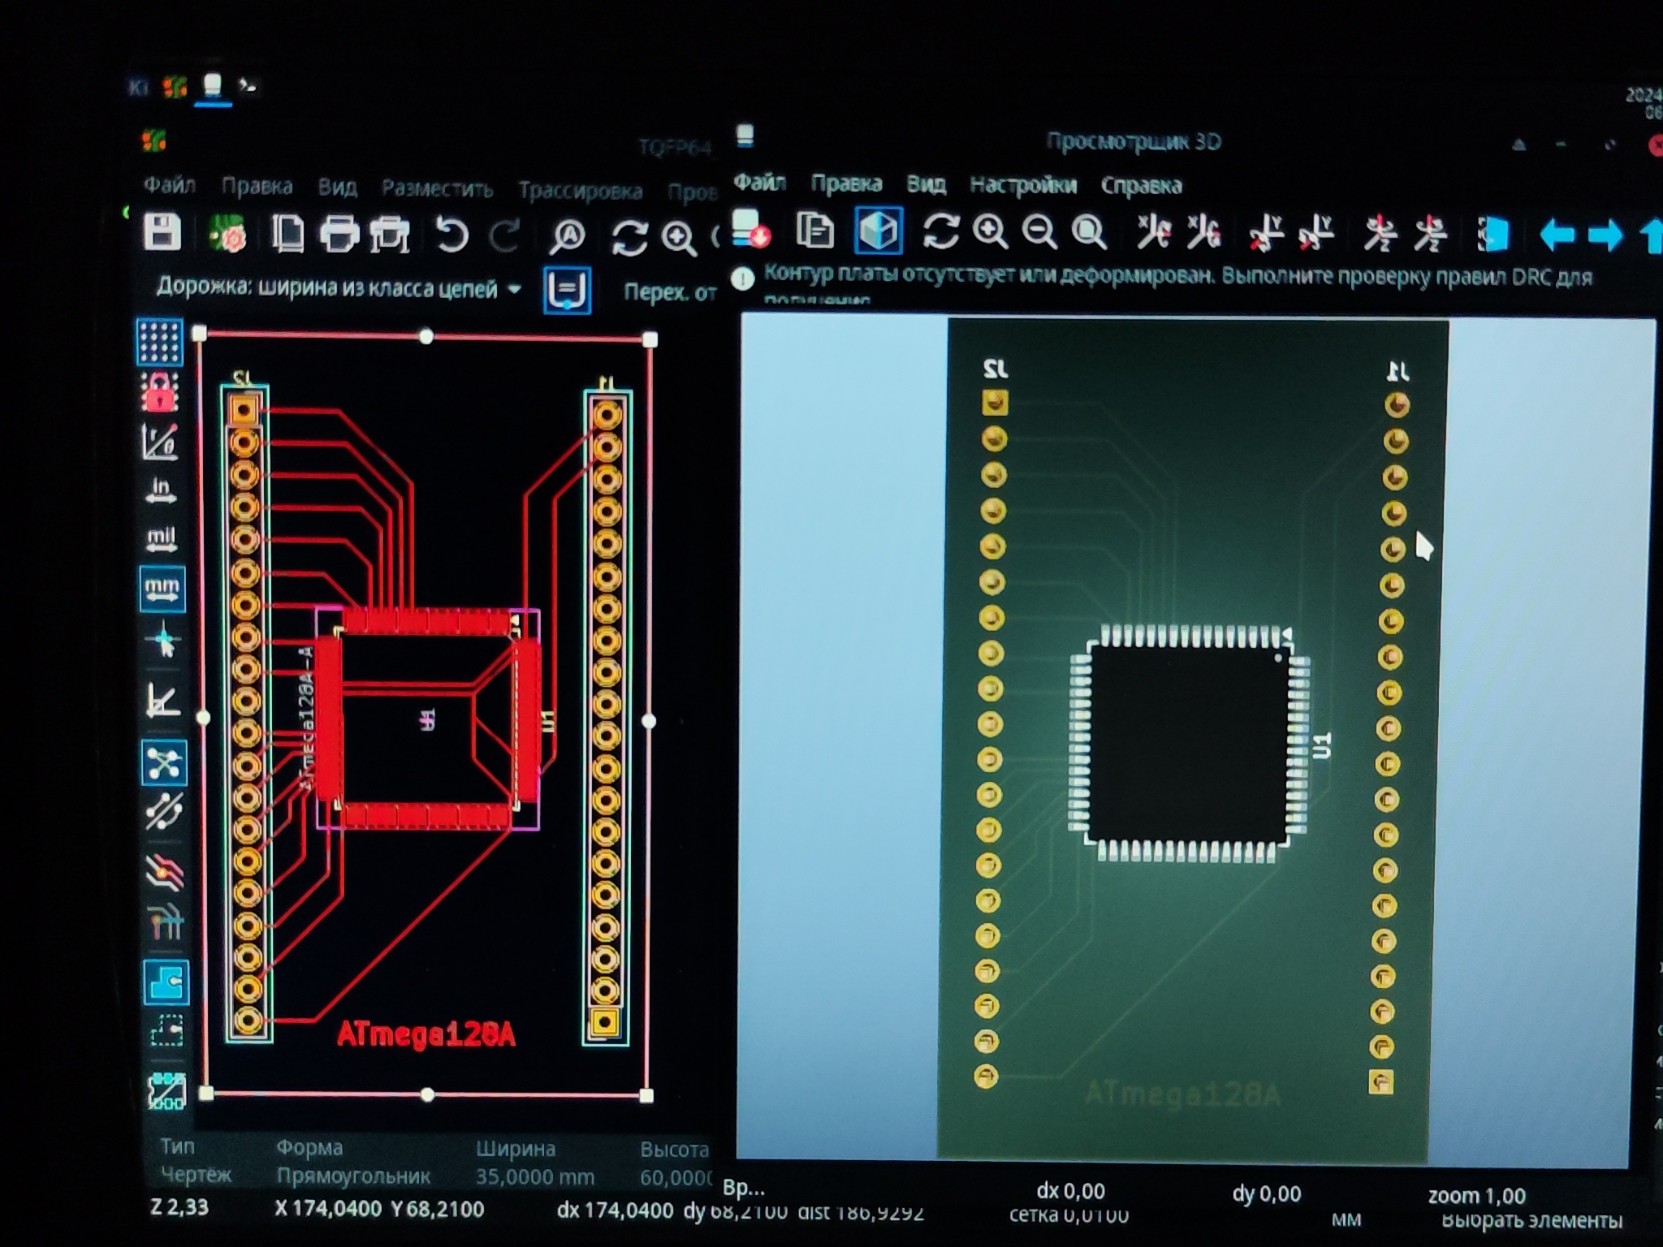
Task: Zoom in the 3D viewer
Action: pos(990,232)
